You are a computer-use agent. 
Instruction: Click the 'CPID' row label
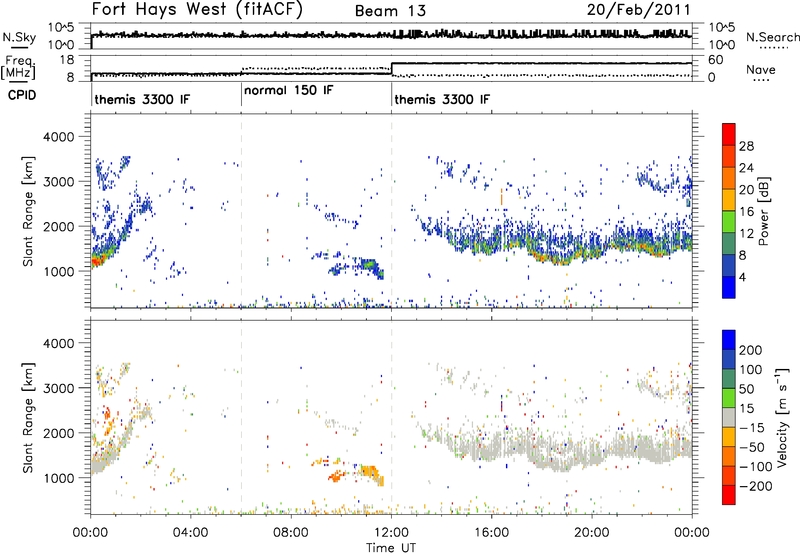(22, 95)
